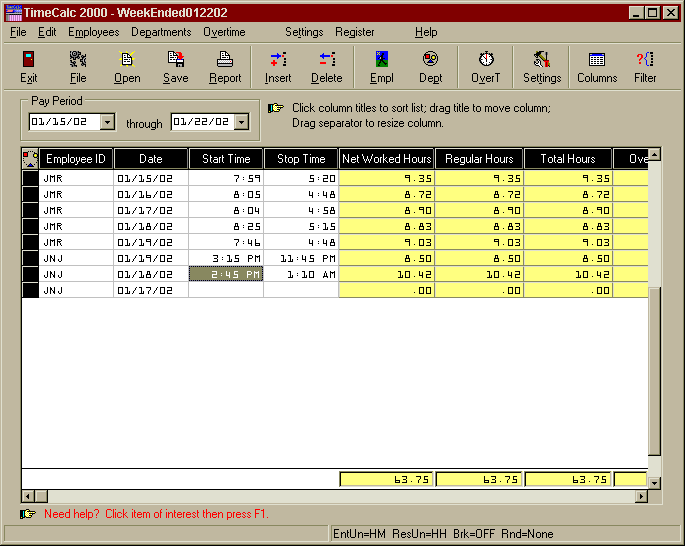Open the Overtime menu
Viewport: 685px width, 546px height.
(224, 32)
